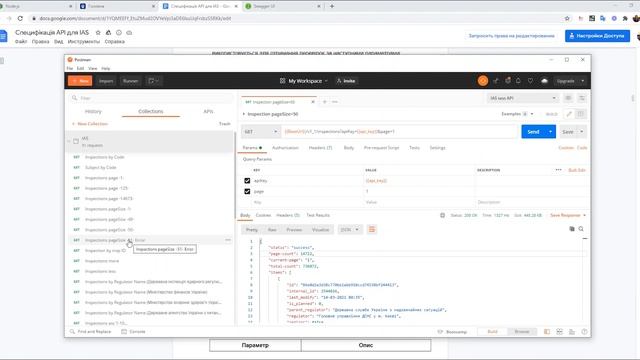640x360 pixels.
Task: Open the three-dot menu on pageSize Error request
Action: click(228, 240)
